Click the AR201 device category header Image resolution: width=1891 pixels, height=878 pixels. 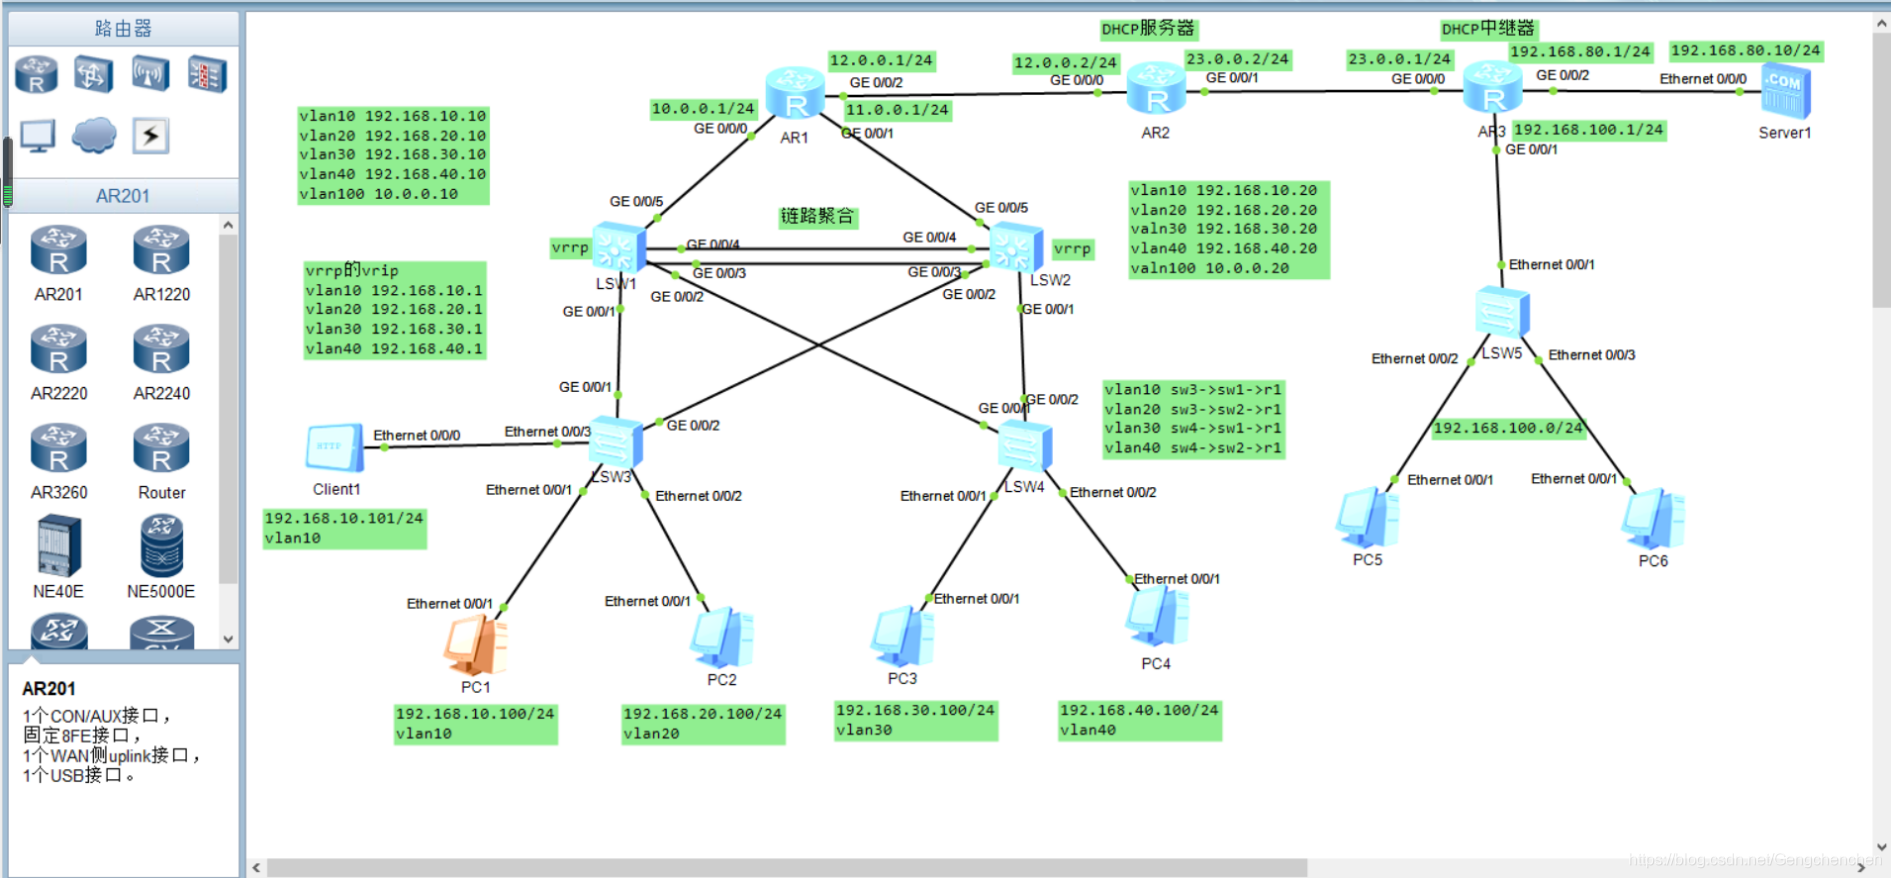point(123,196)
